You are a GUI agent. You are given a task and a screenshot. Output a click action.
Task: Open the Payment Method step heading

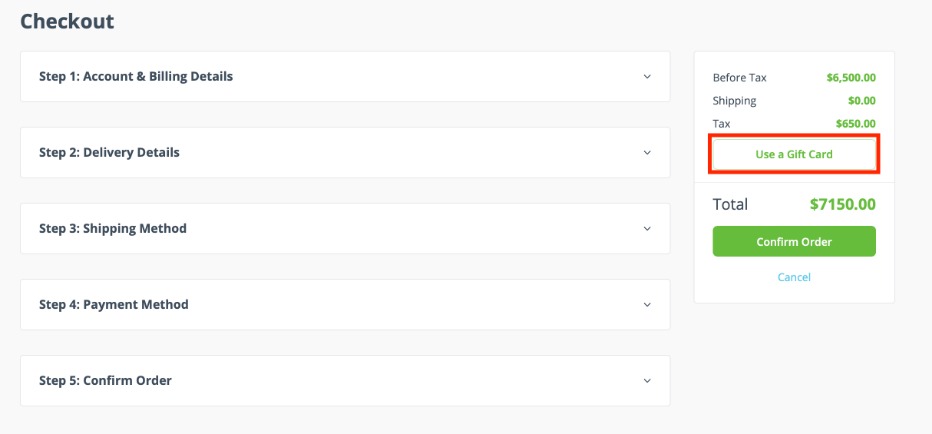(114, 305)
